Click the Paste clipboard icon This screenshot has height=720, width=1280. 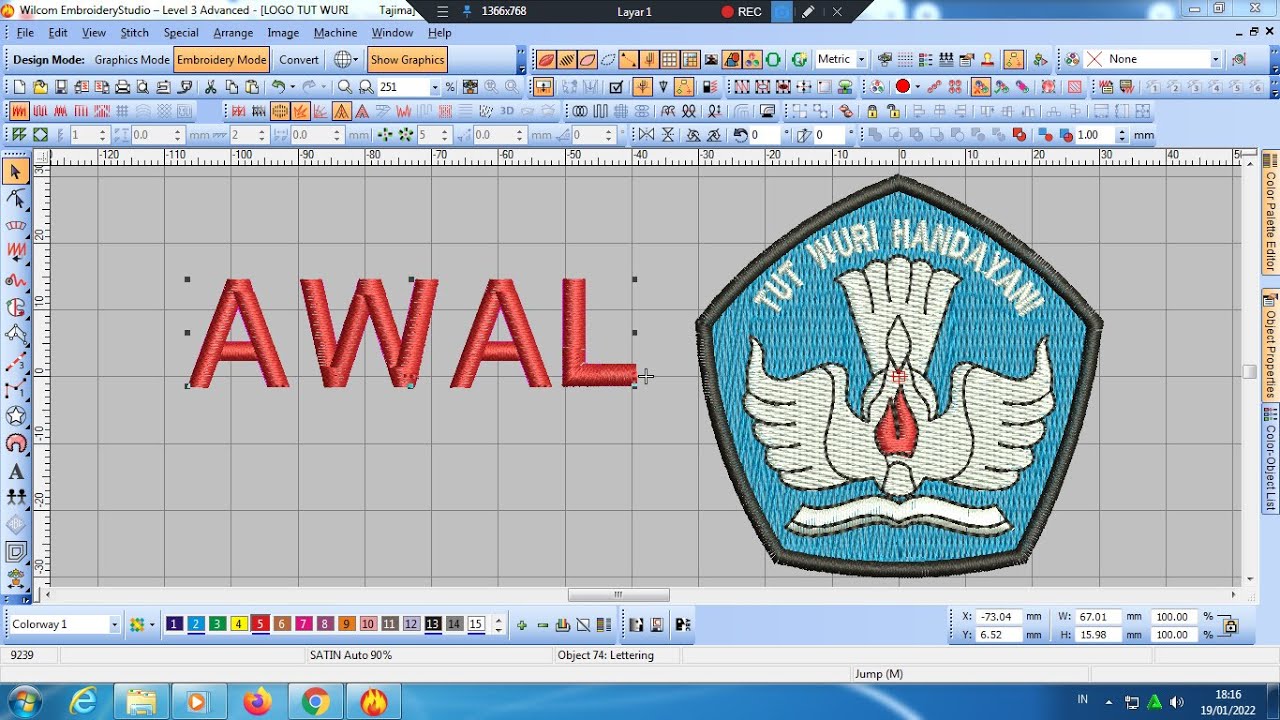pyautogui.click(x=253, y=87)
